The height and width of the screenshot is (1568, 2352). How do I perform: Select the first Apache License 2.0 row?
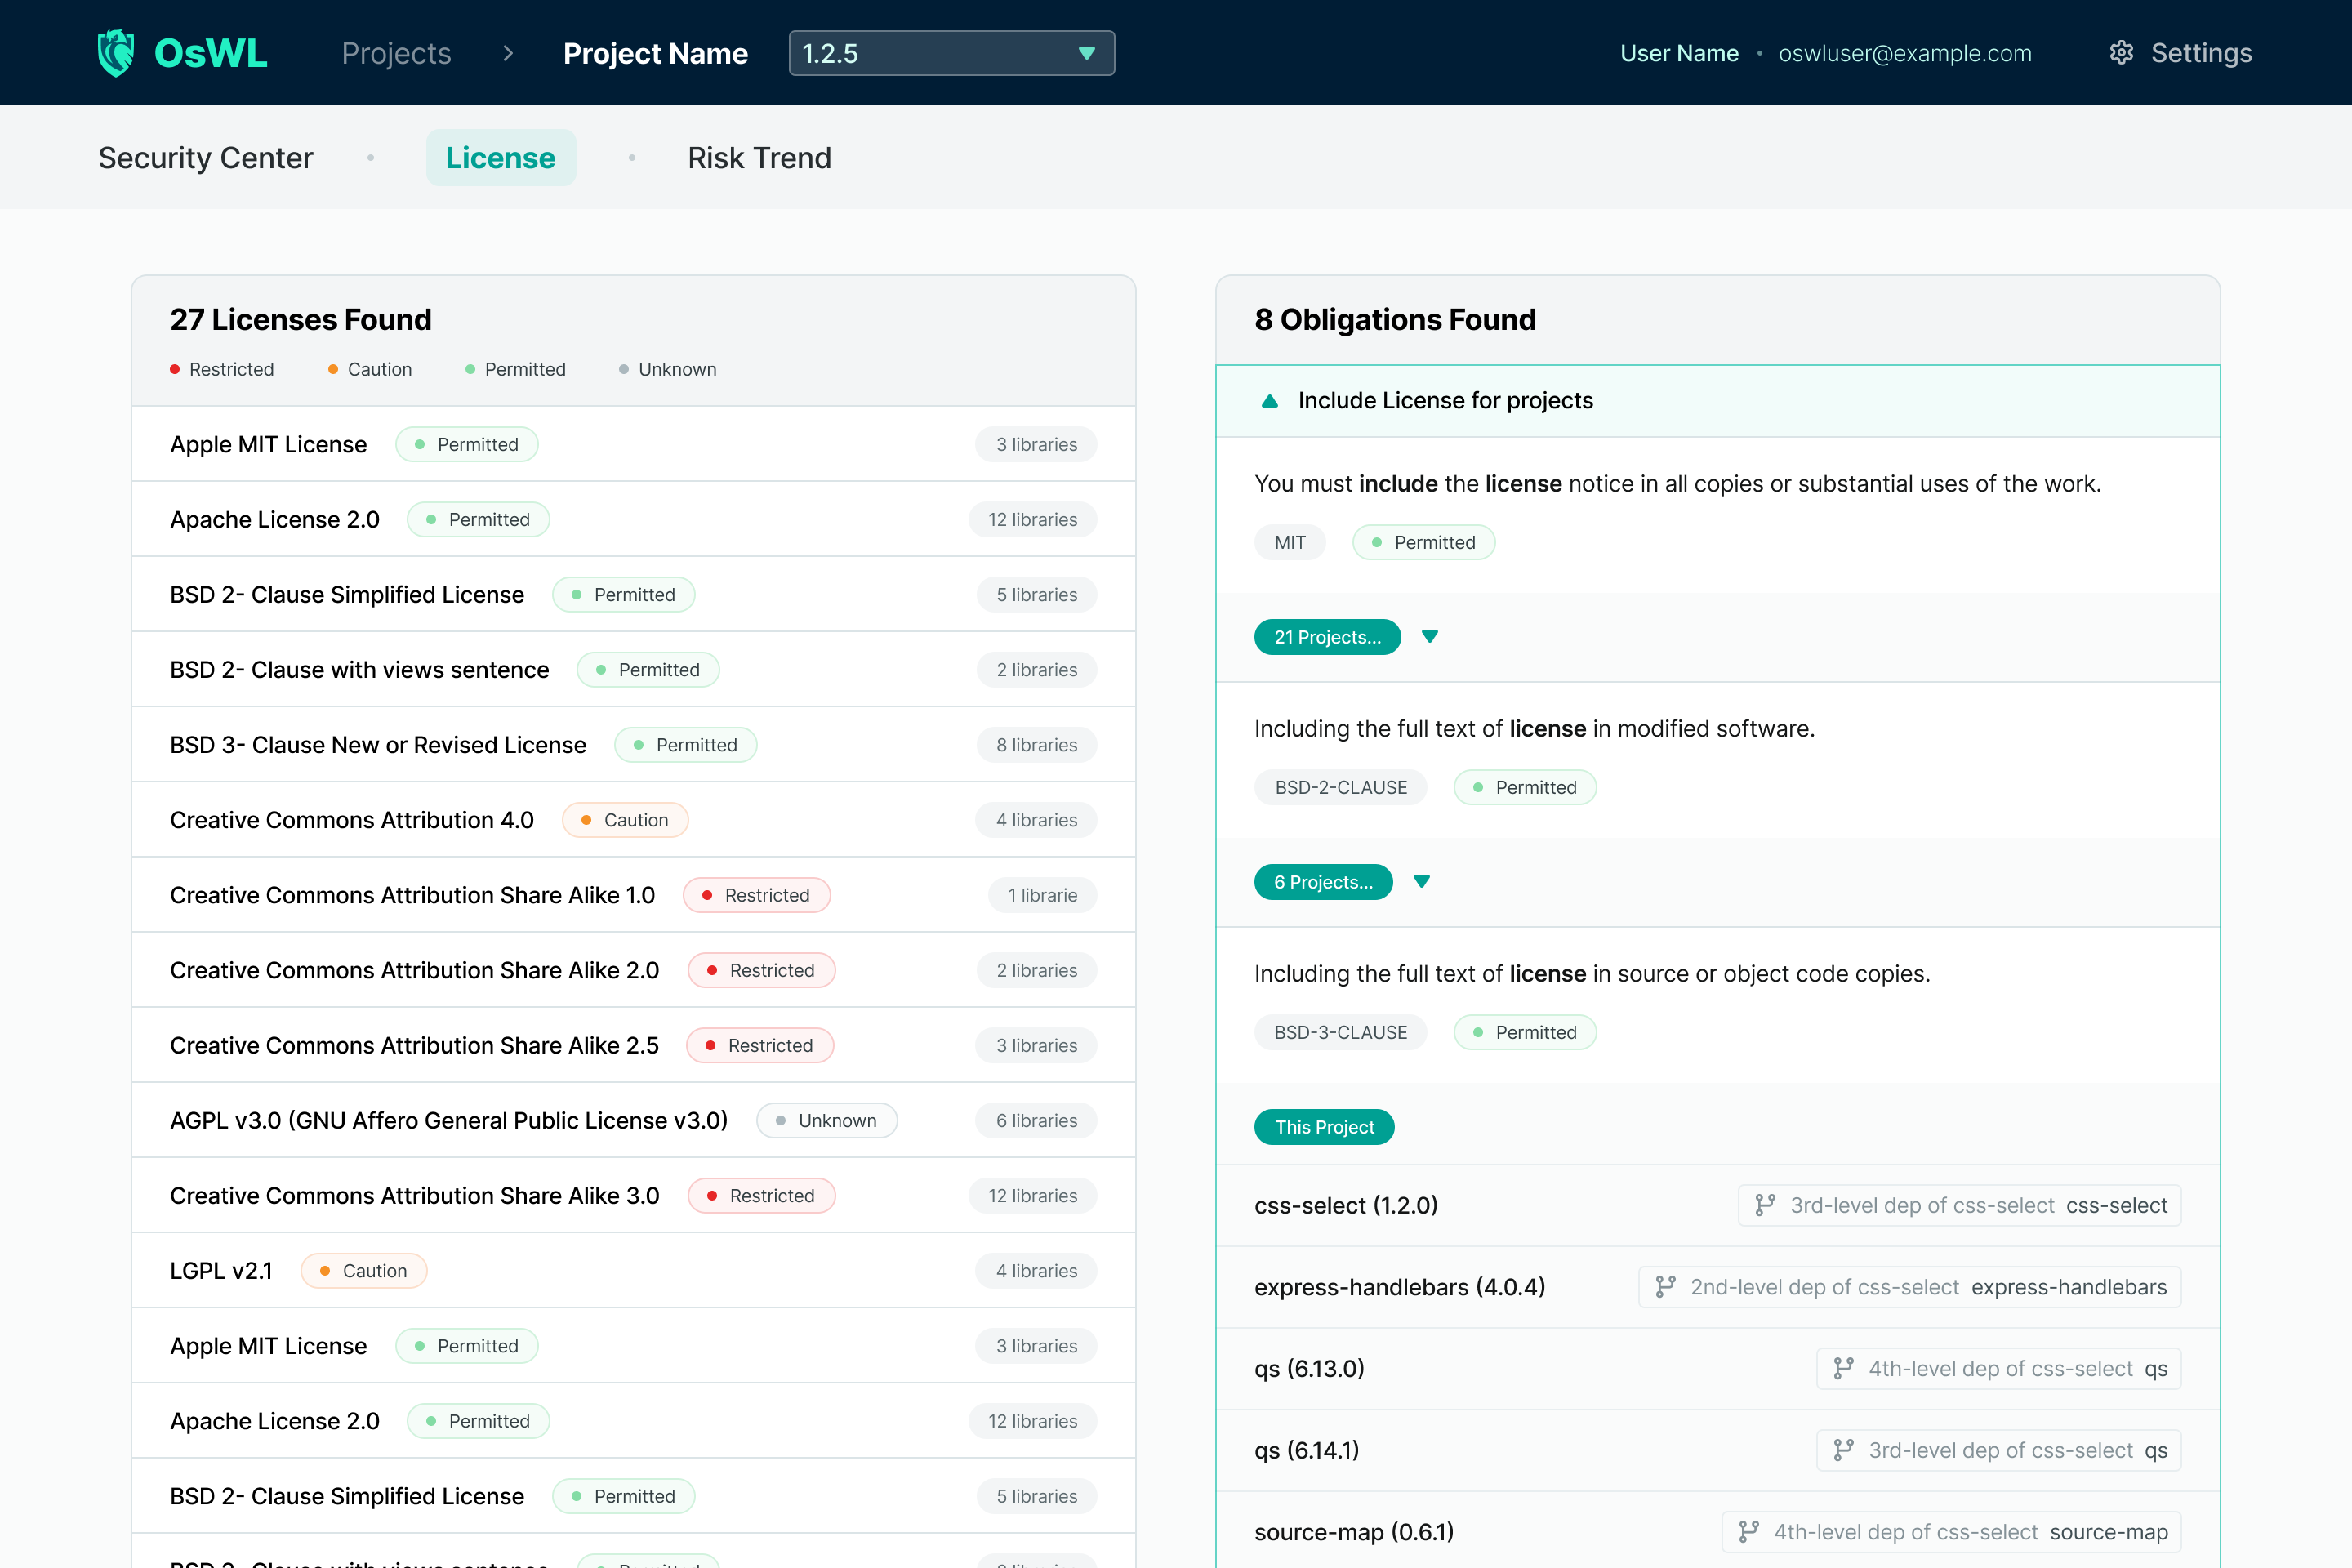633,519
